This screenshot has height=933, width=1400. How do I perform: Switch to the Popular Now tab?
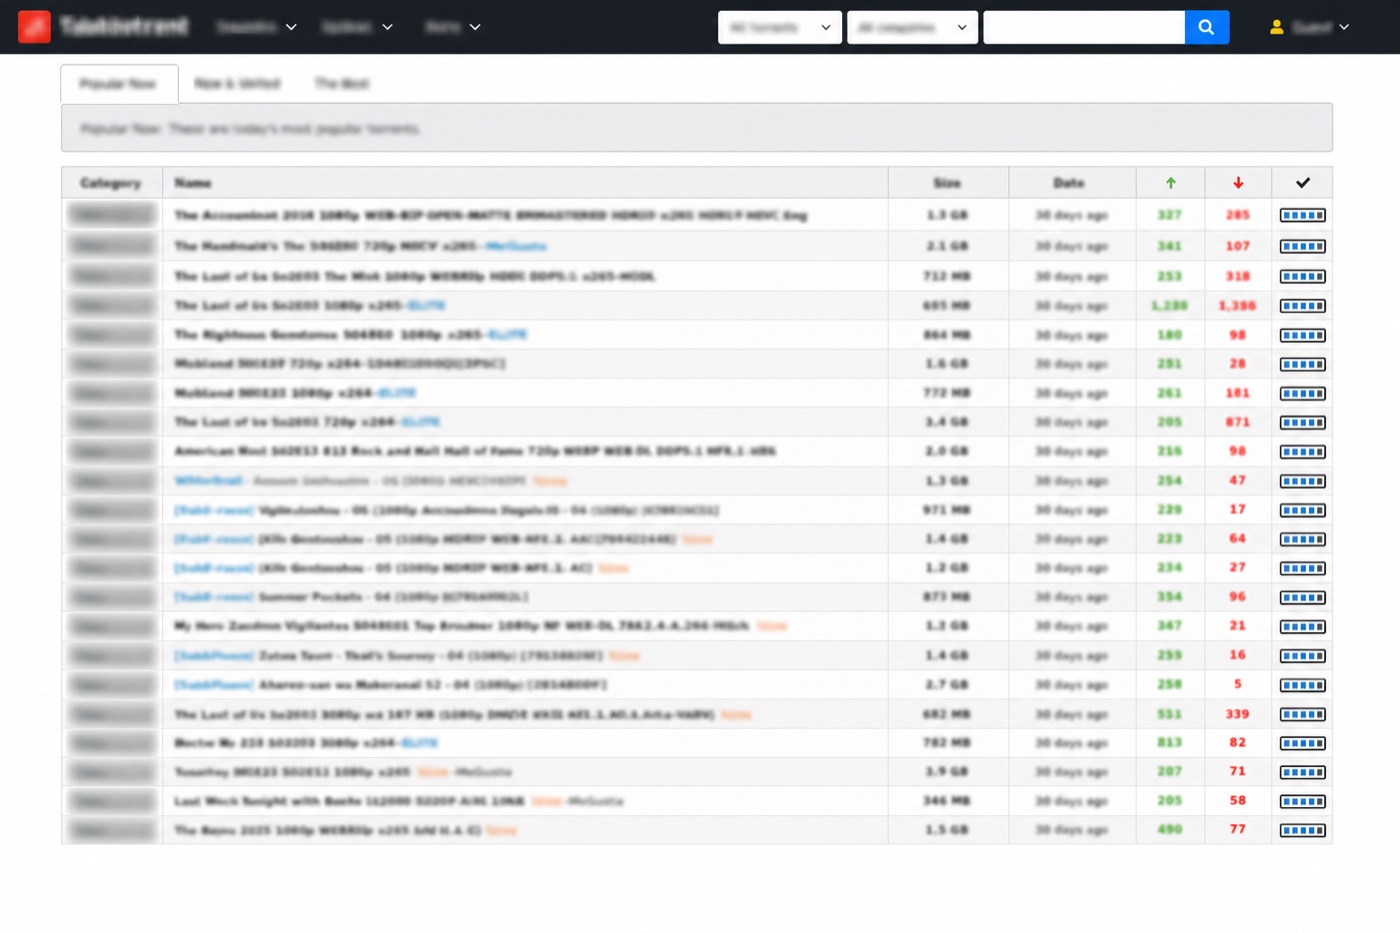[119, 84]
